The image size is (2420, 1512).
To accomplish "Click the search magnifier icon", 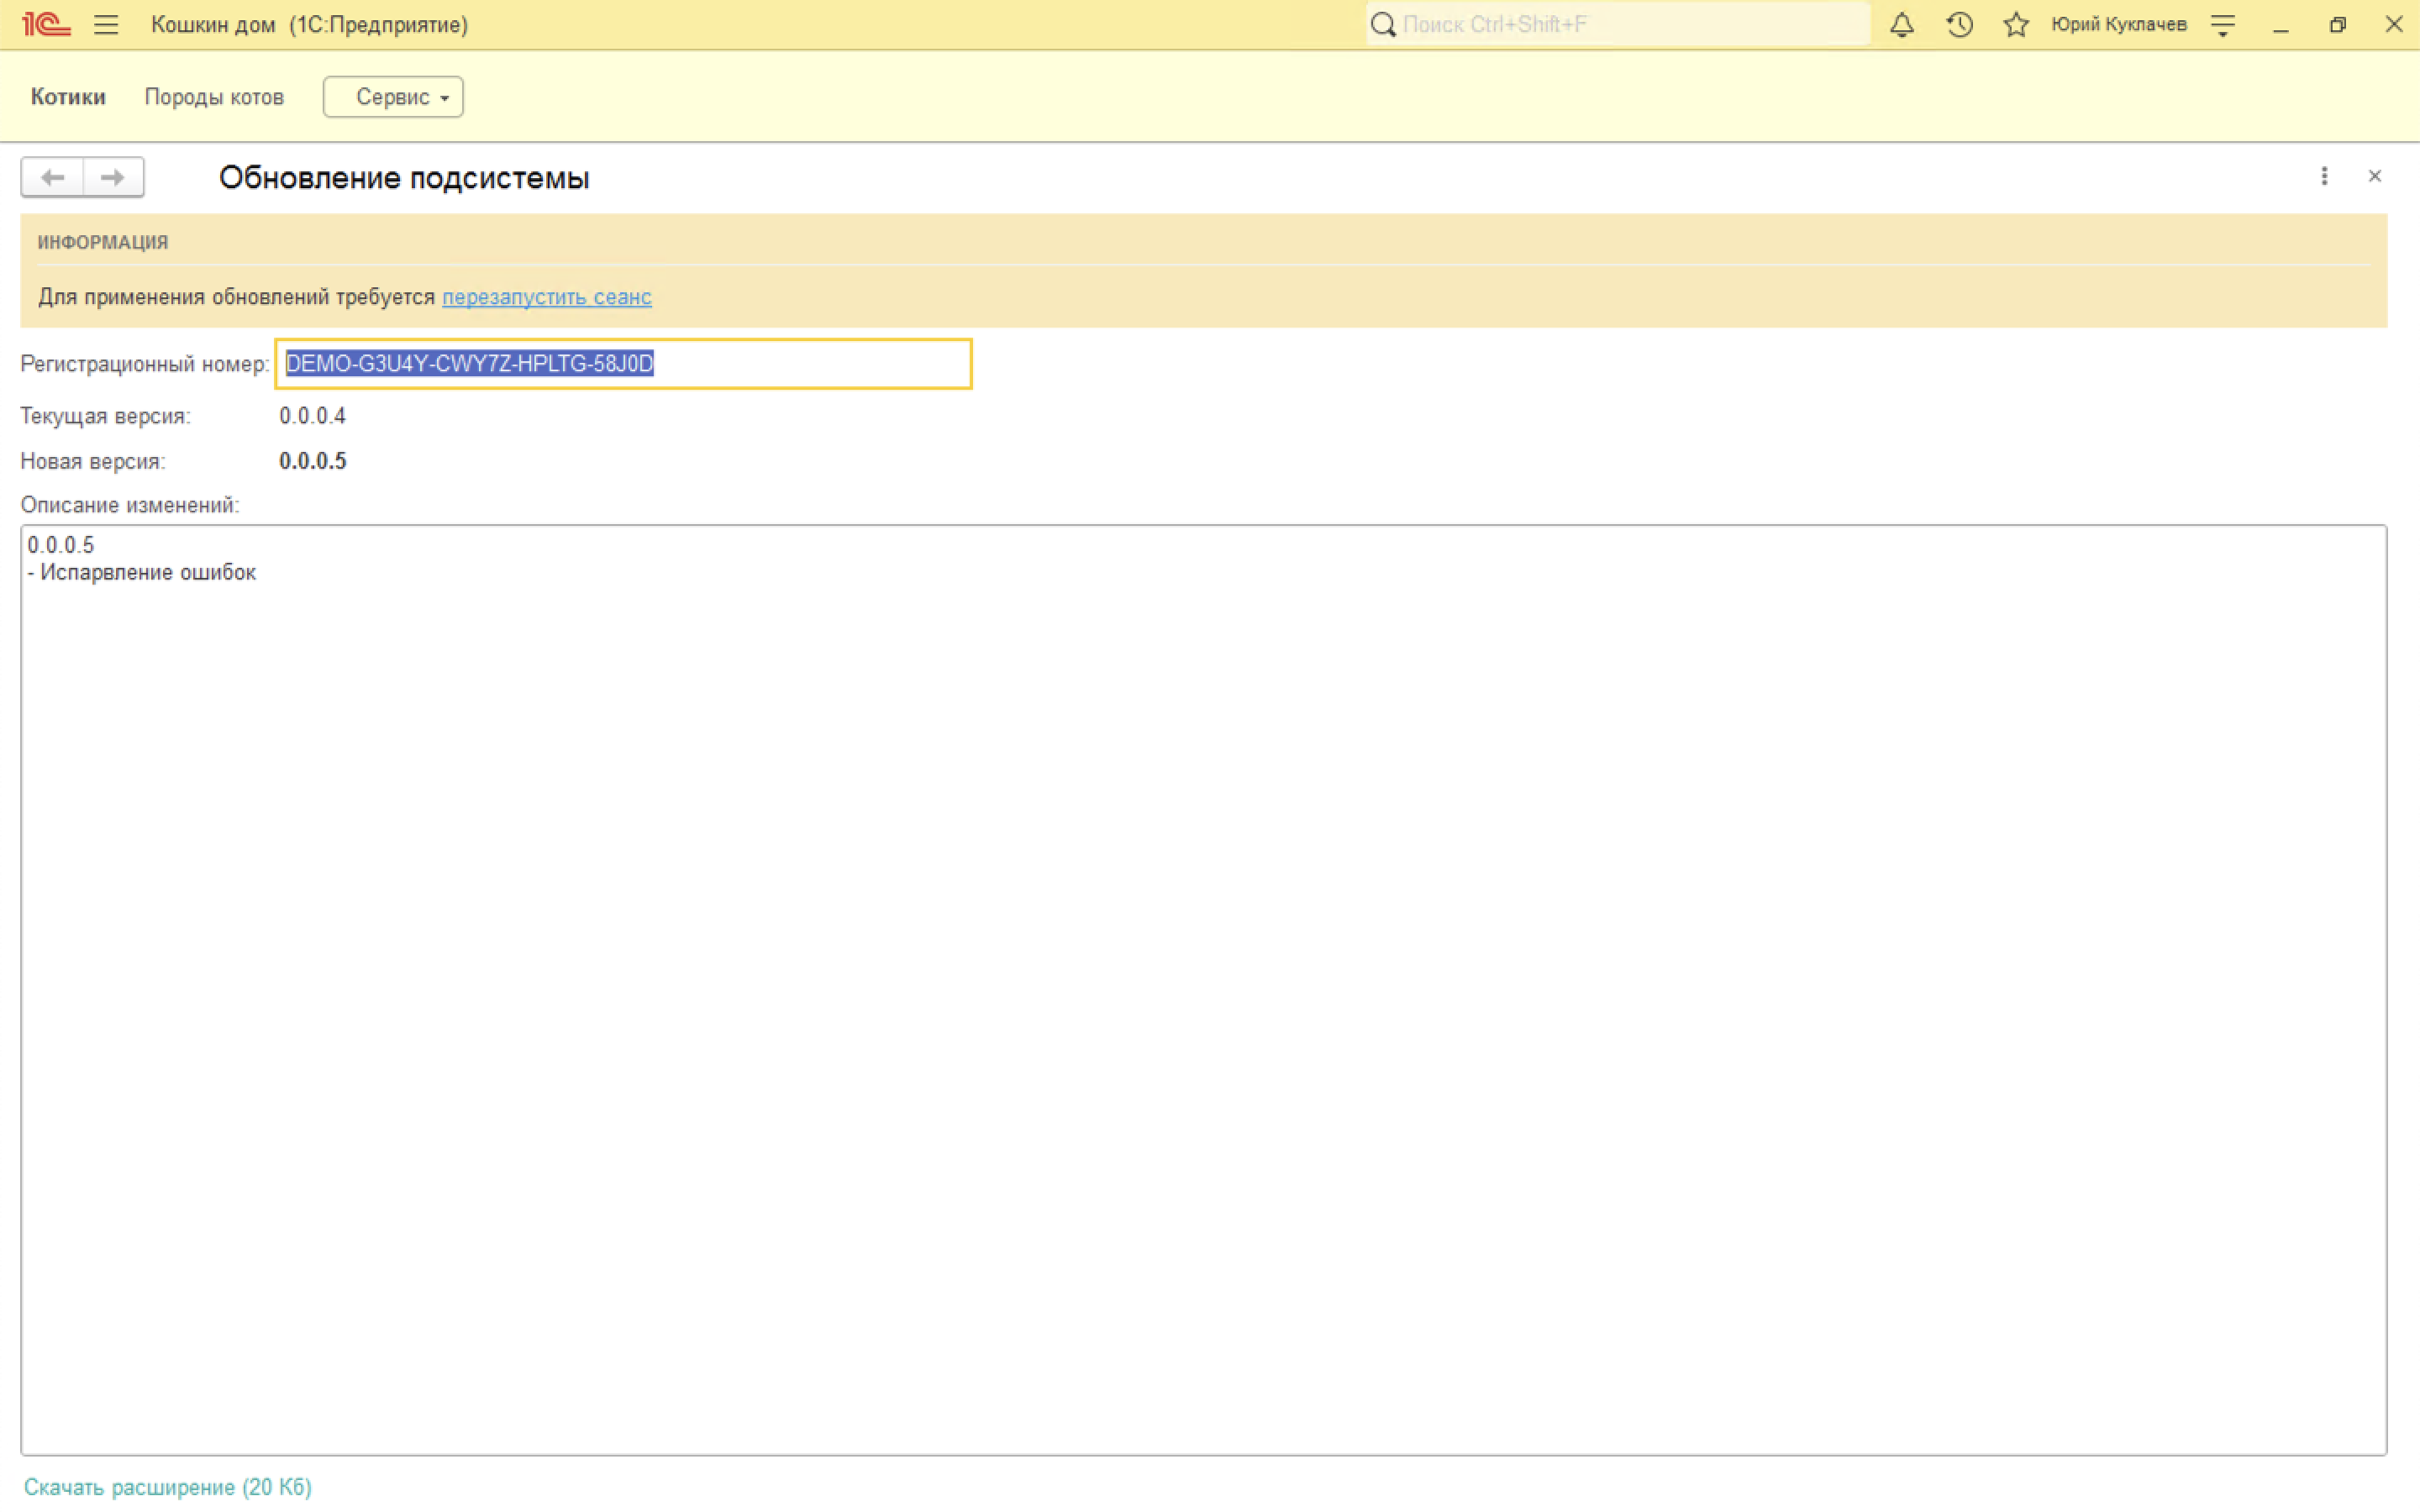I will point(1383,24).
